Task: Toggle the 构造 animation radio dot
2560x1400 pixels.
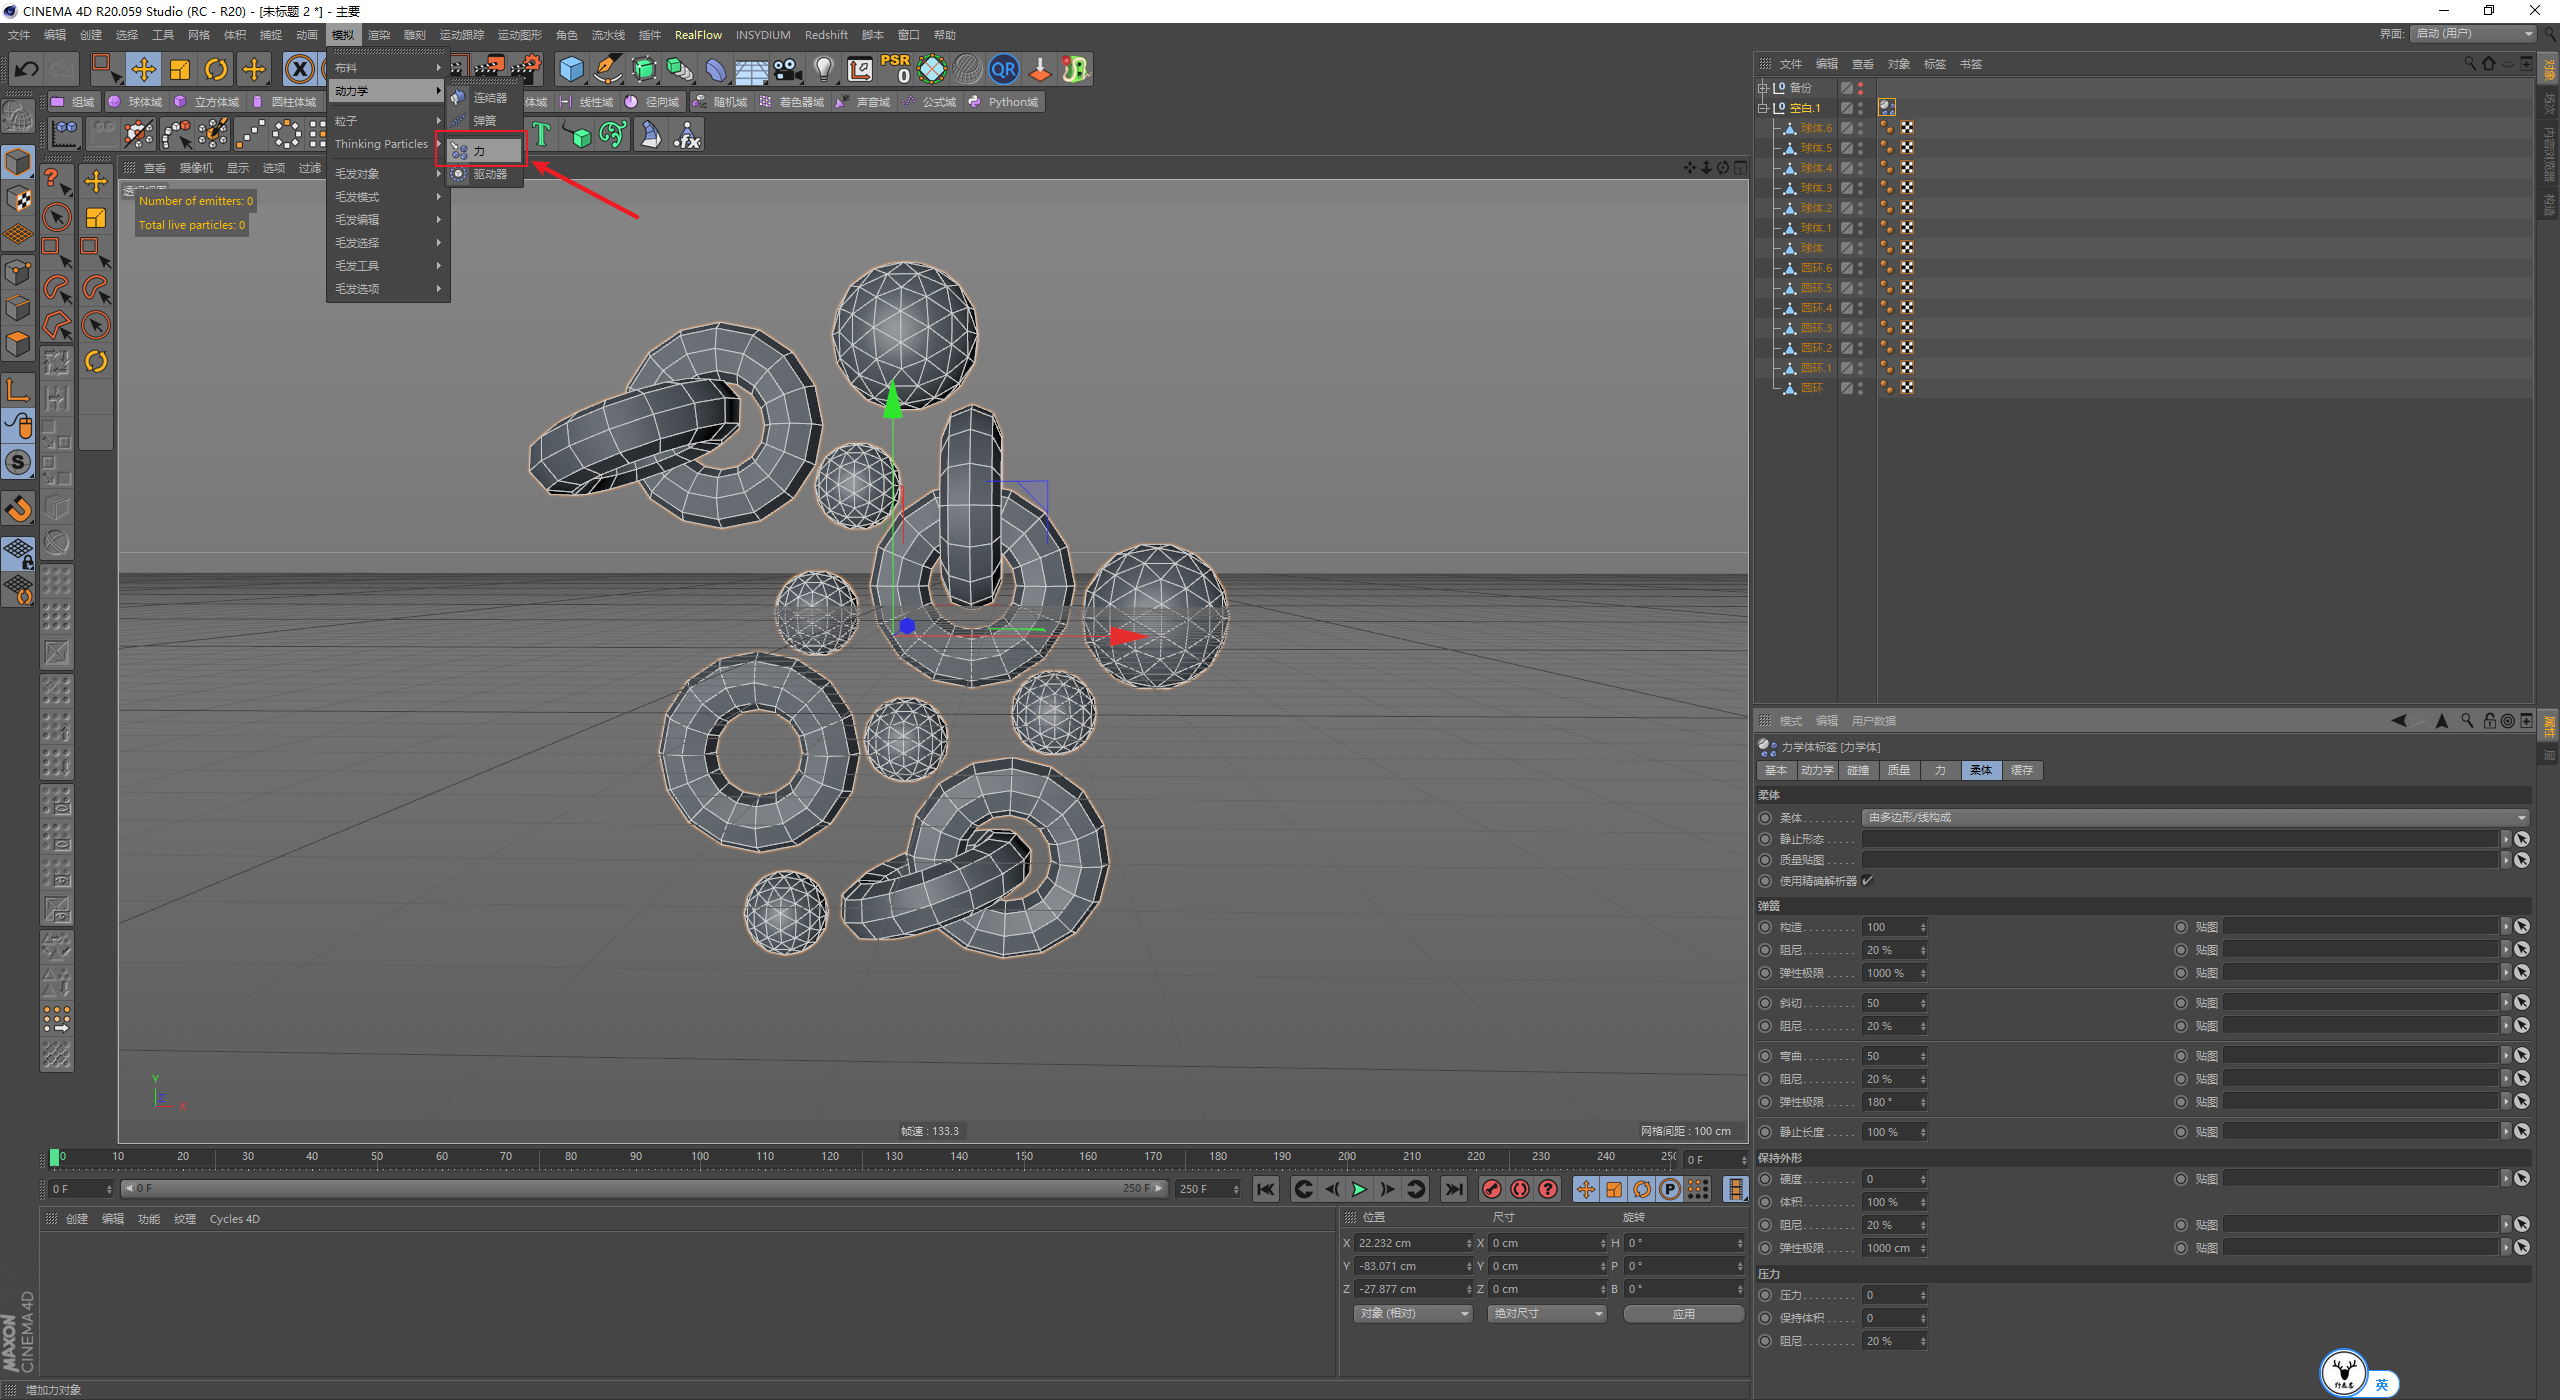Action: pos(1765,927)
